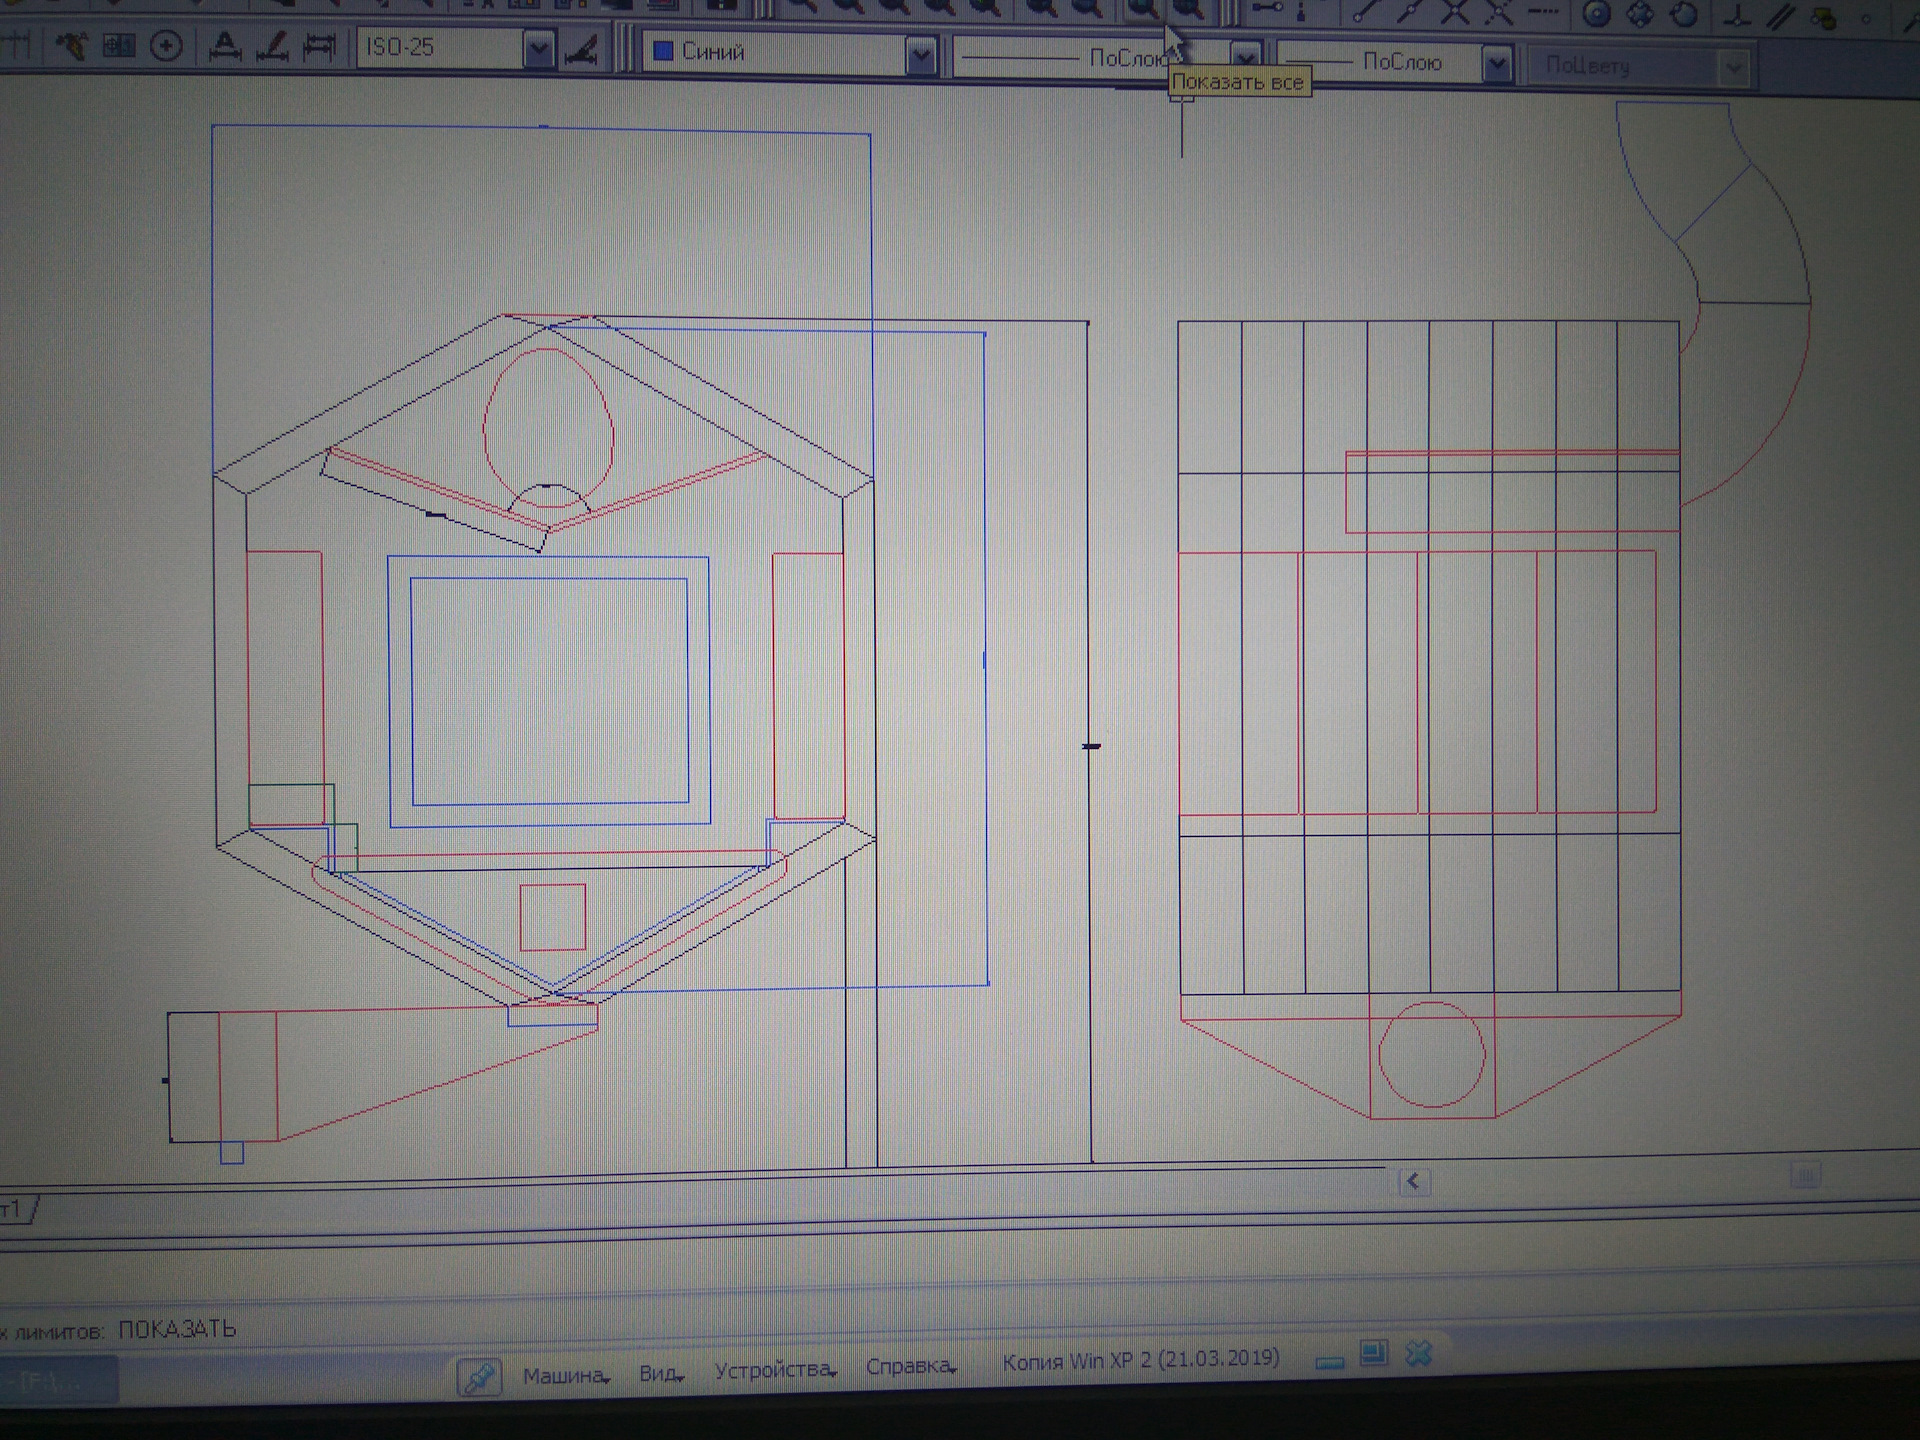Click the horizontal scrollbar left arrow
This screenshot has height=1440, width=1920.
click(x=1413, y=1182)
